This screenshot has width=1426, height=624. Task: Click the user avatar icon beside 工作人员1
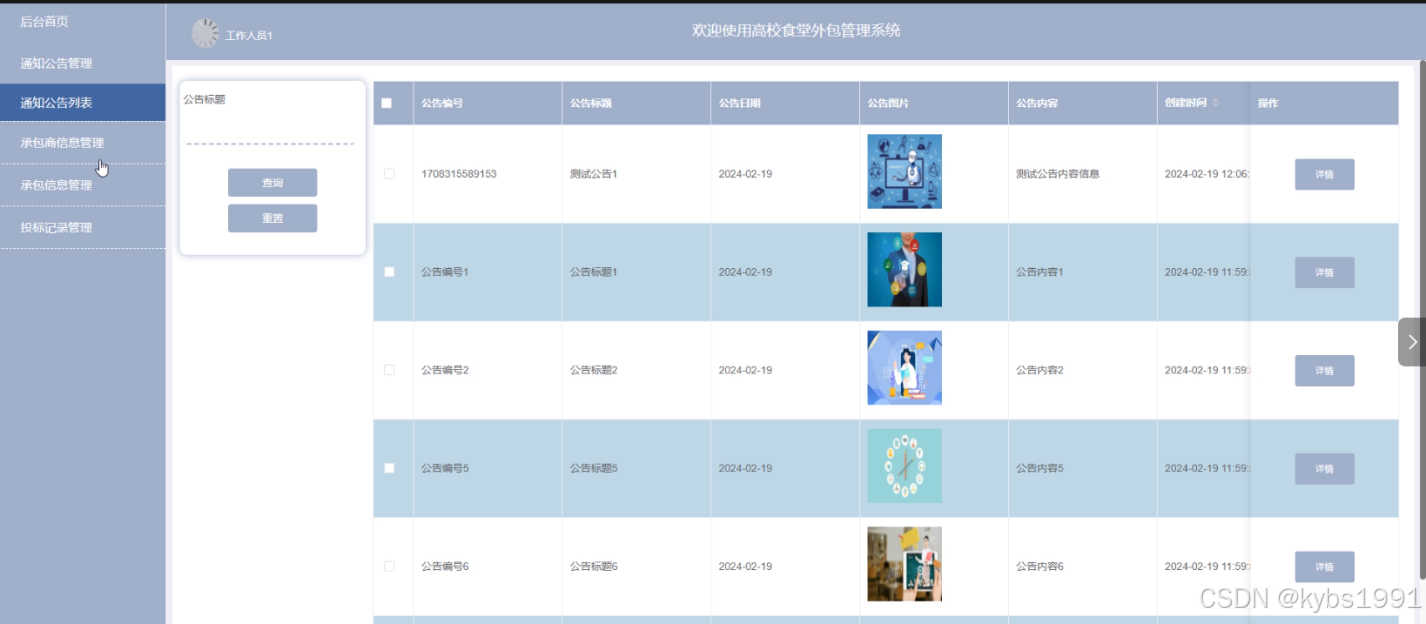tap(205, 33)
